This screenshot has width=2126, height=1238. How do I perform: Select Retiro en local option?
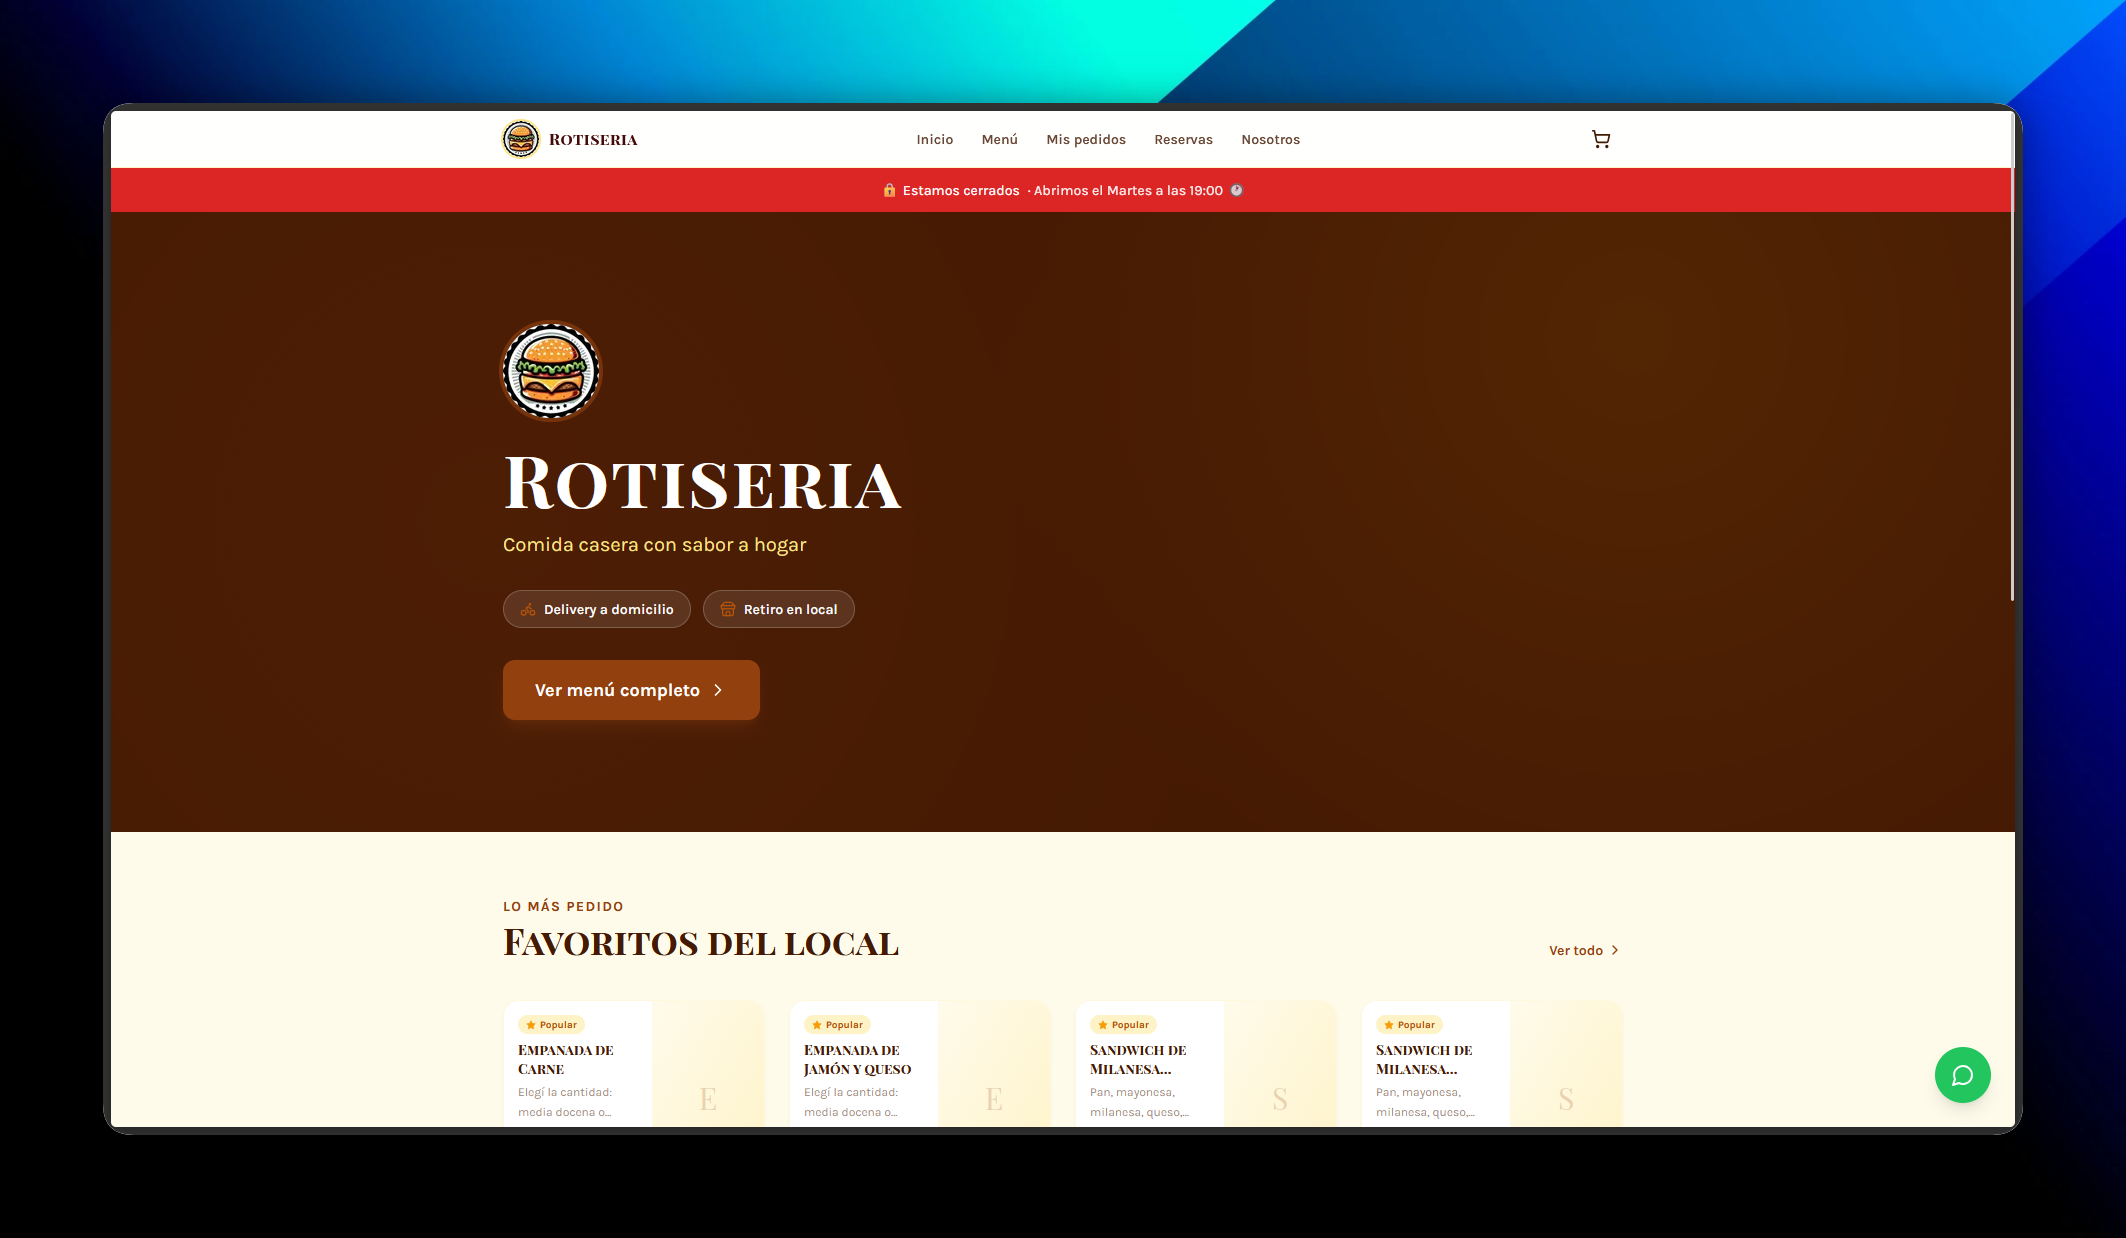pos(779,609)
